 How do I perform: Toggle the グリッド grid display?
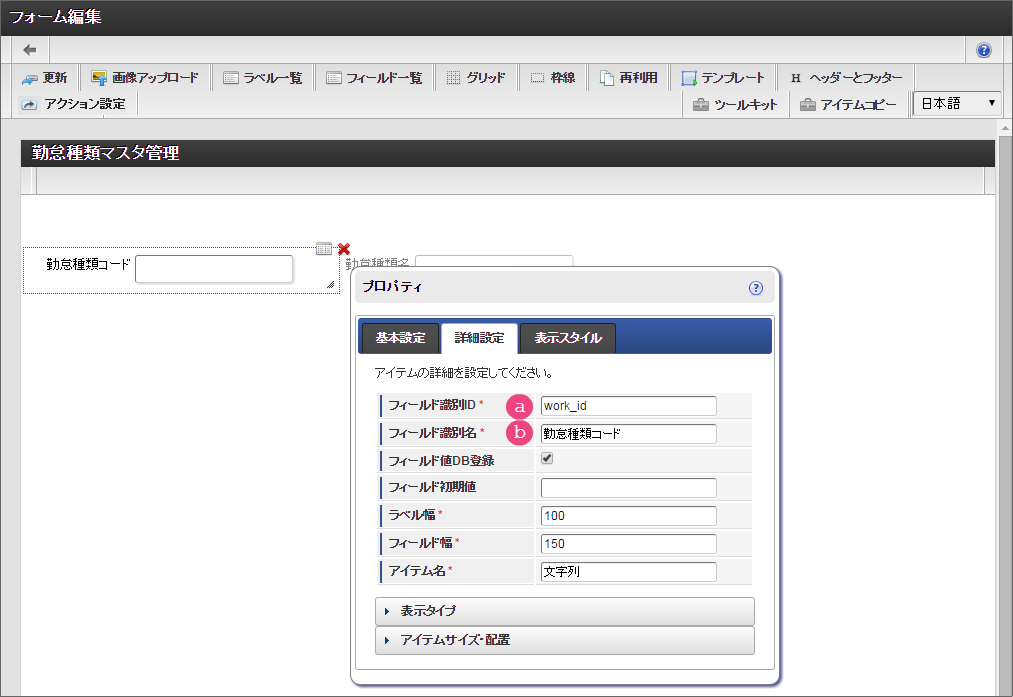click(475, 78)
